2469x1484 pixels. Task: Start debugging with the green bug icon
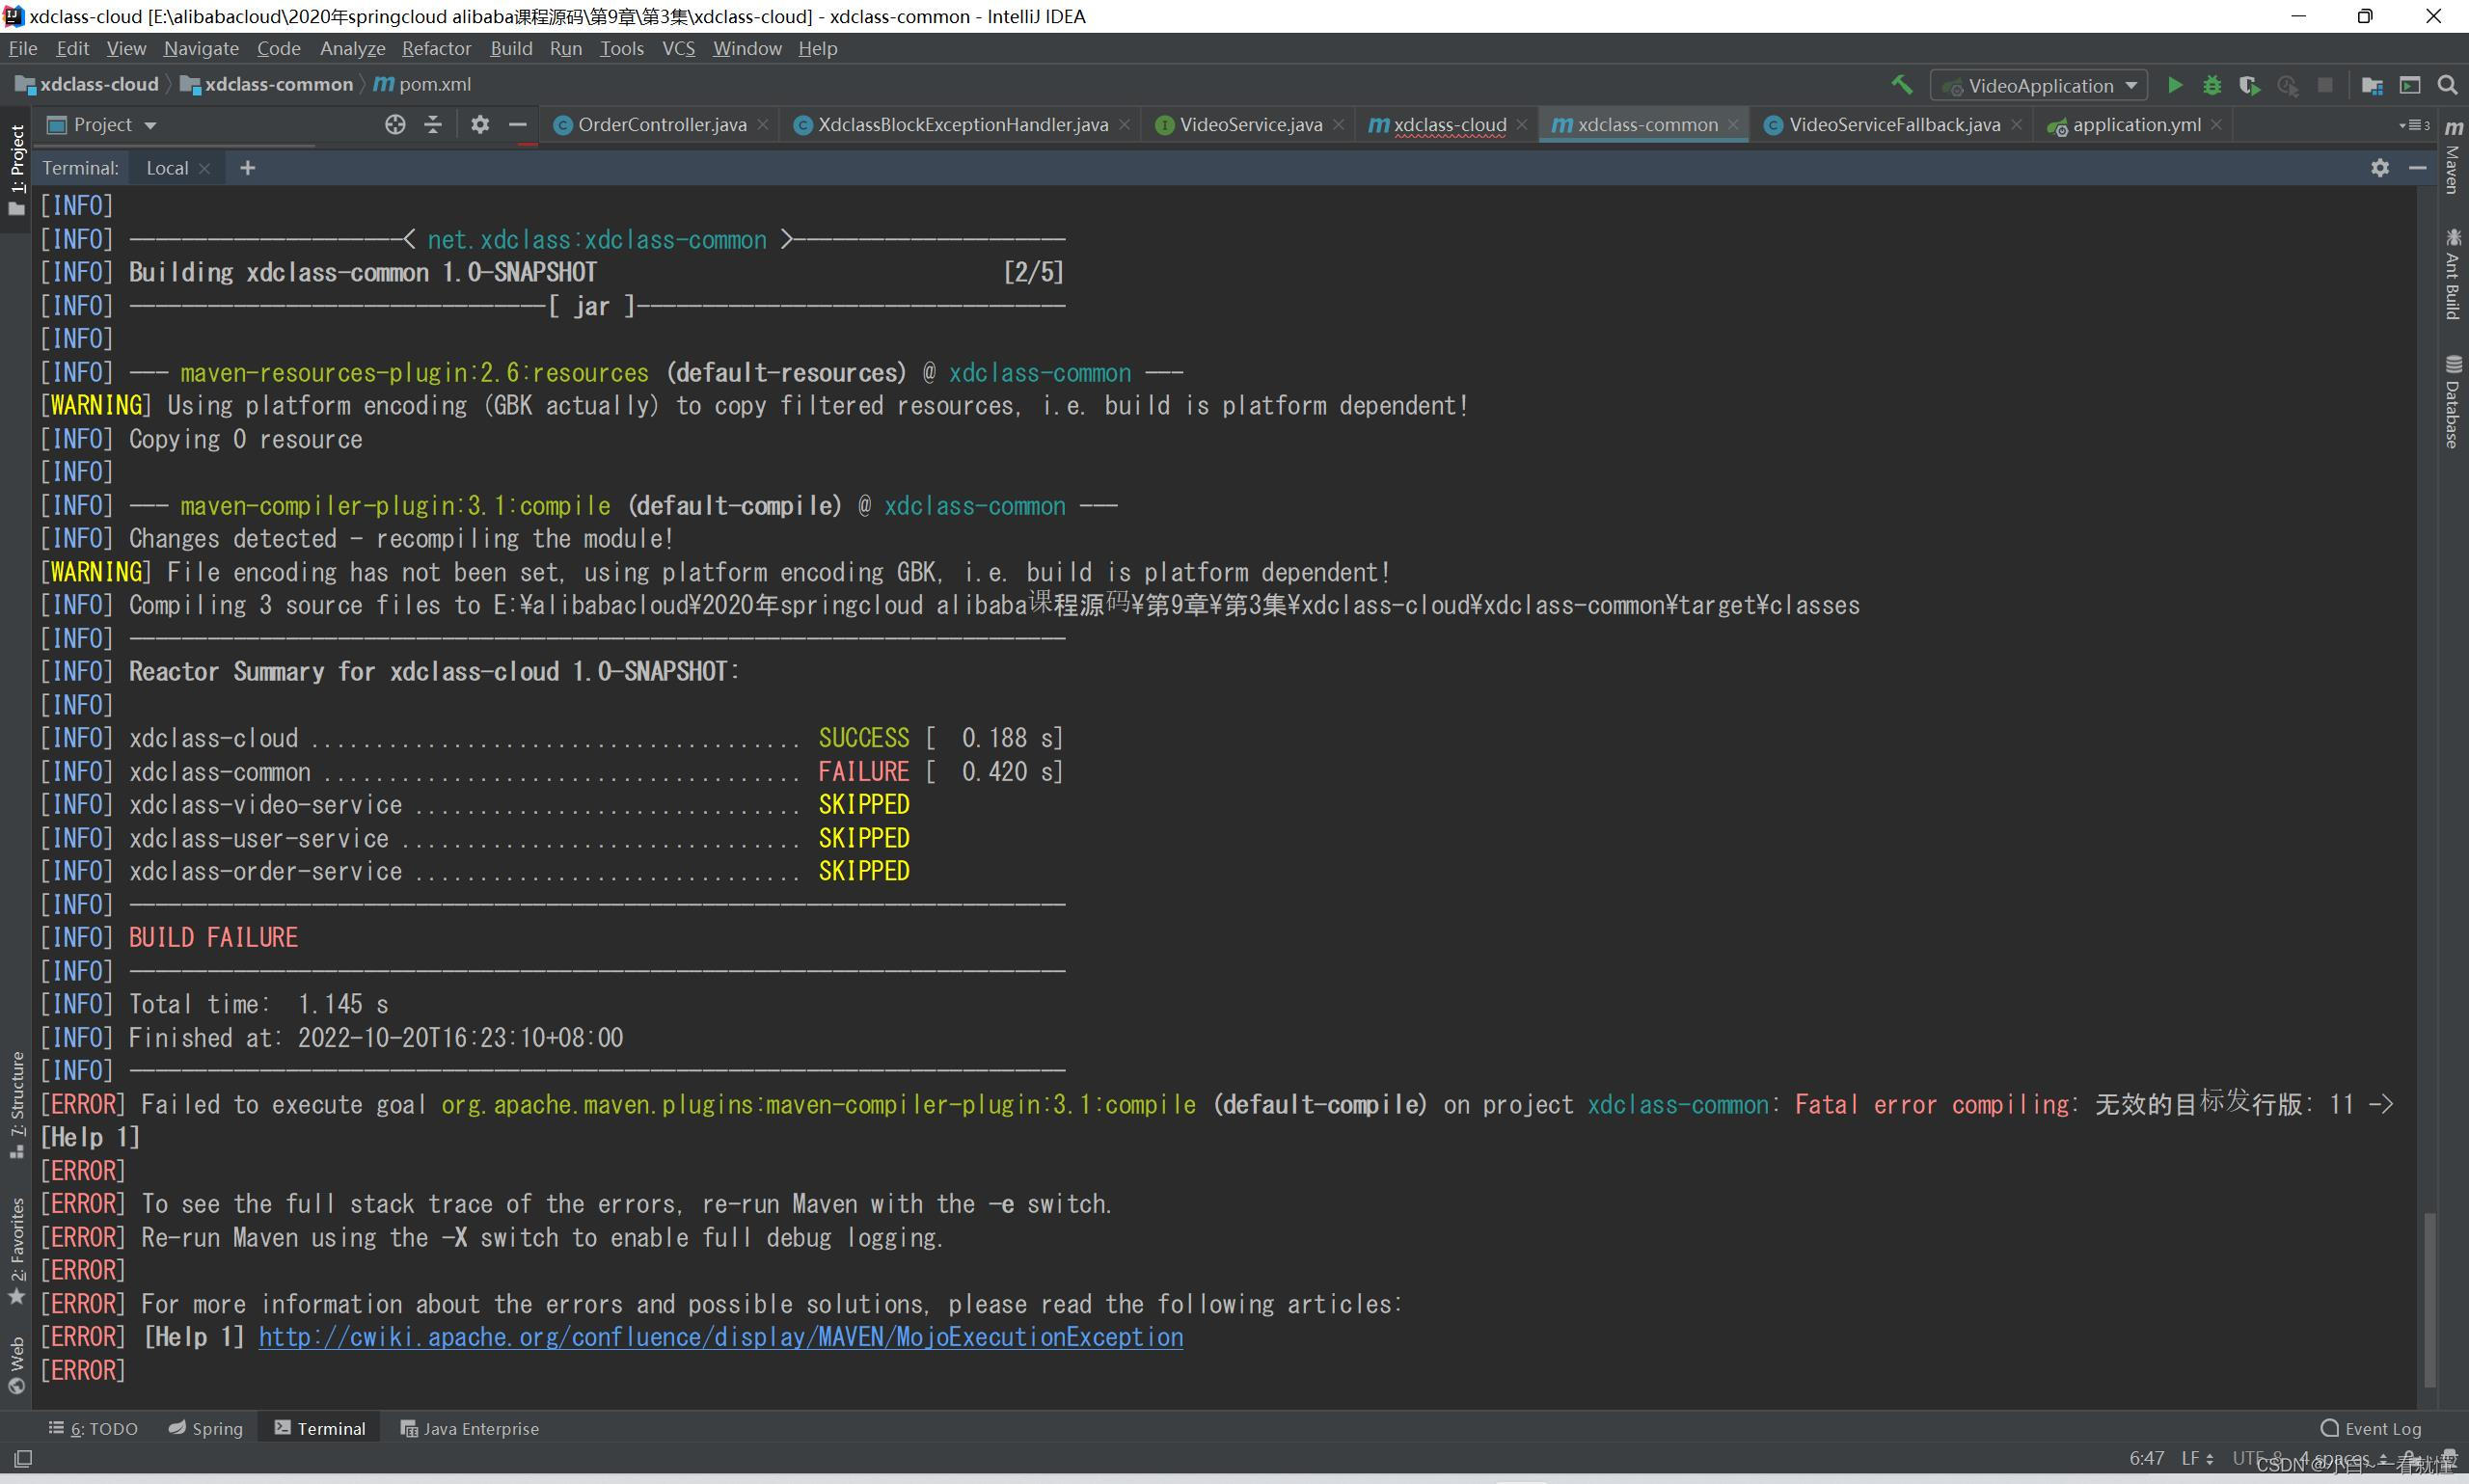2212,85
